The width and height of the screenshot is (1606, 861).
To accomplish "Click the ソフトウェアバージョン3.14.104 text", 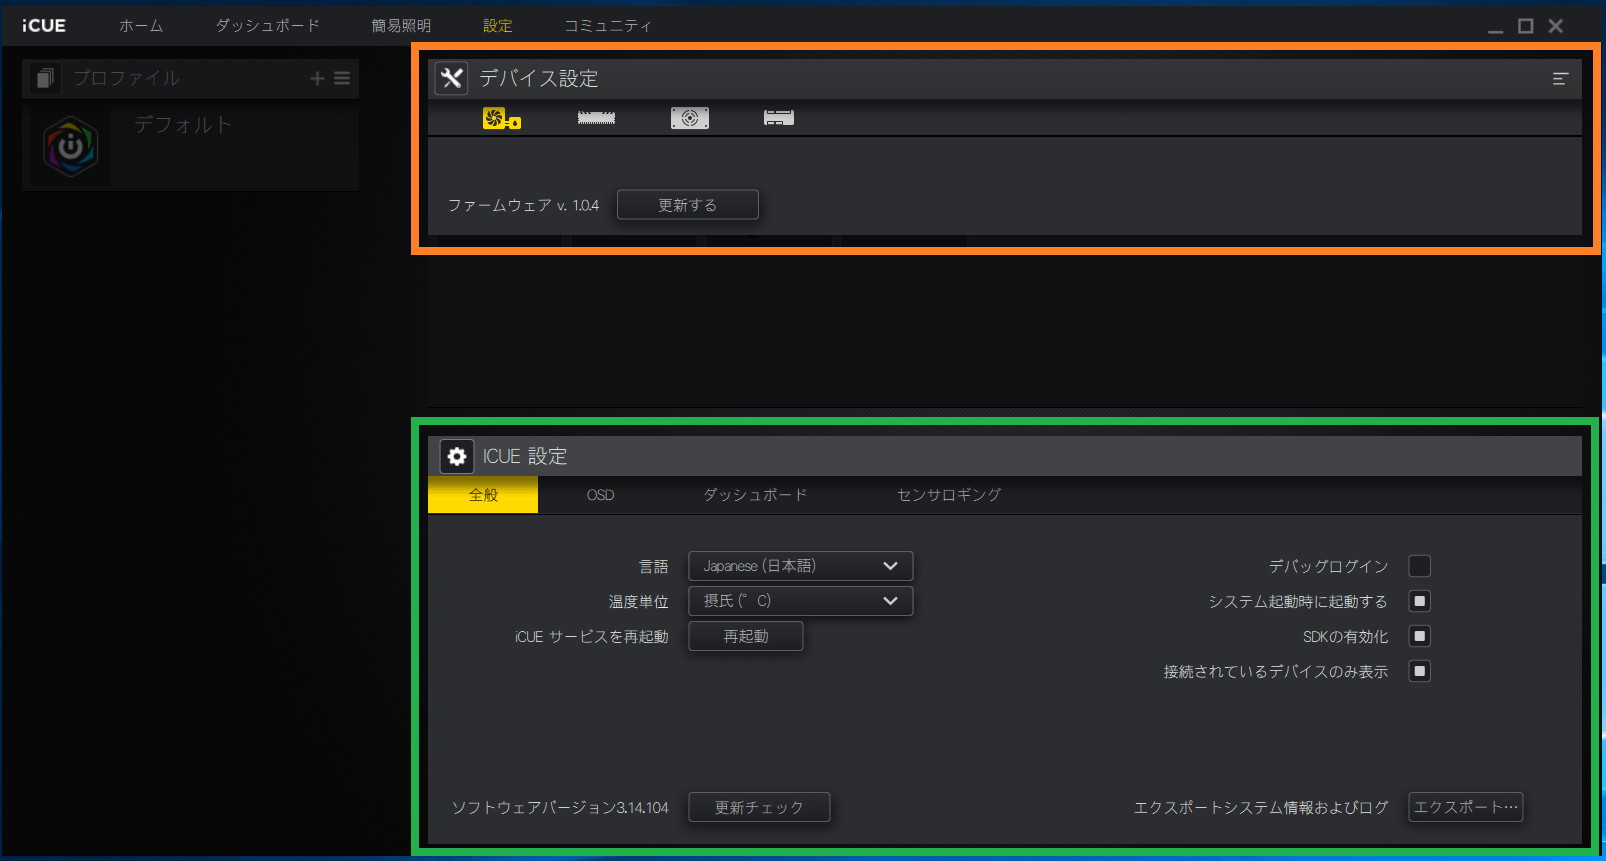I will [560, 808].
